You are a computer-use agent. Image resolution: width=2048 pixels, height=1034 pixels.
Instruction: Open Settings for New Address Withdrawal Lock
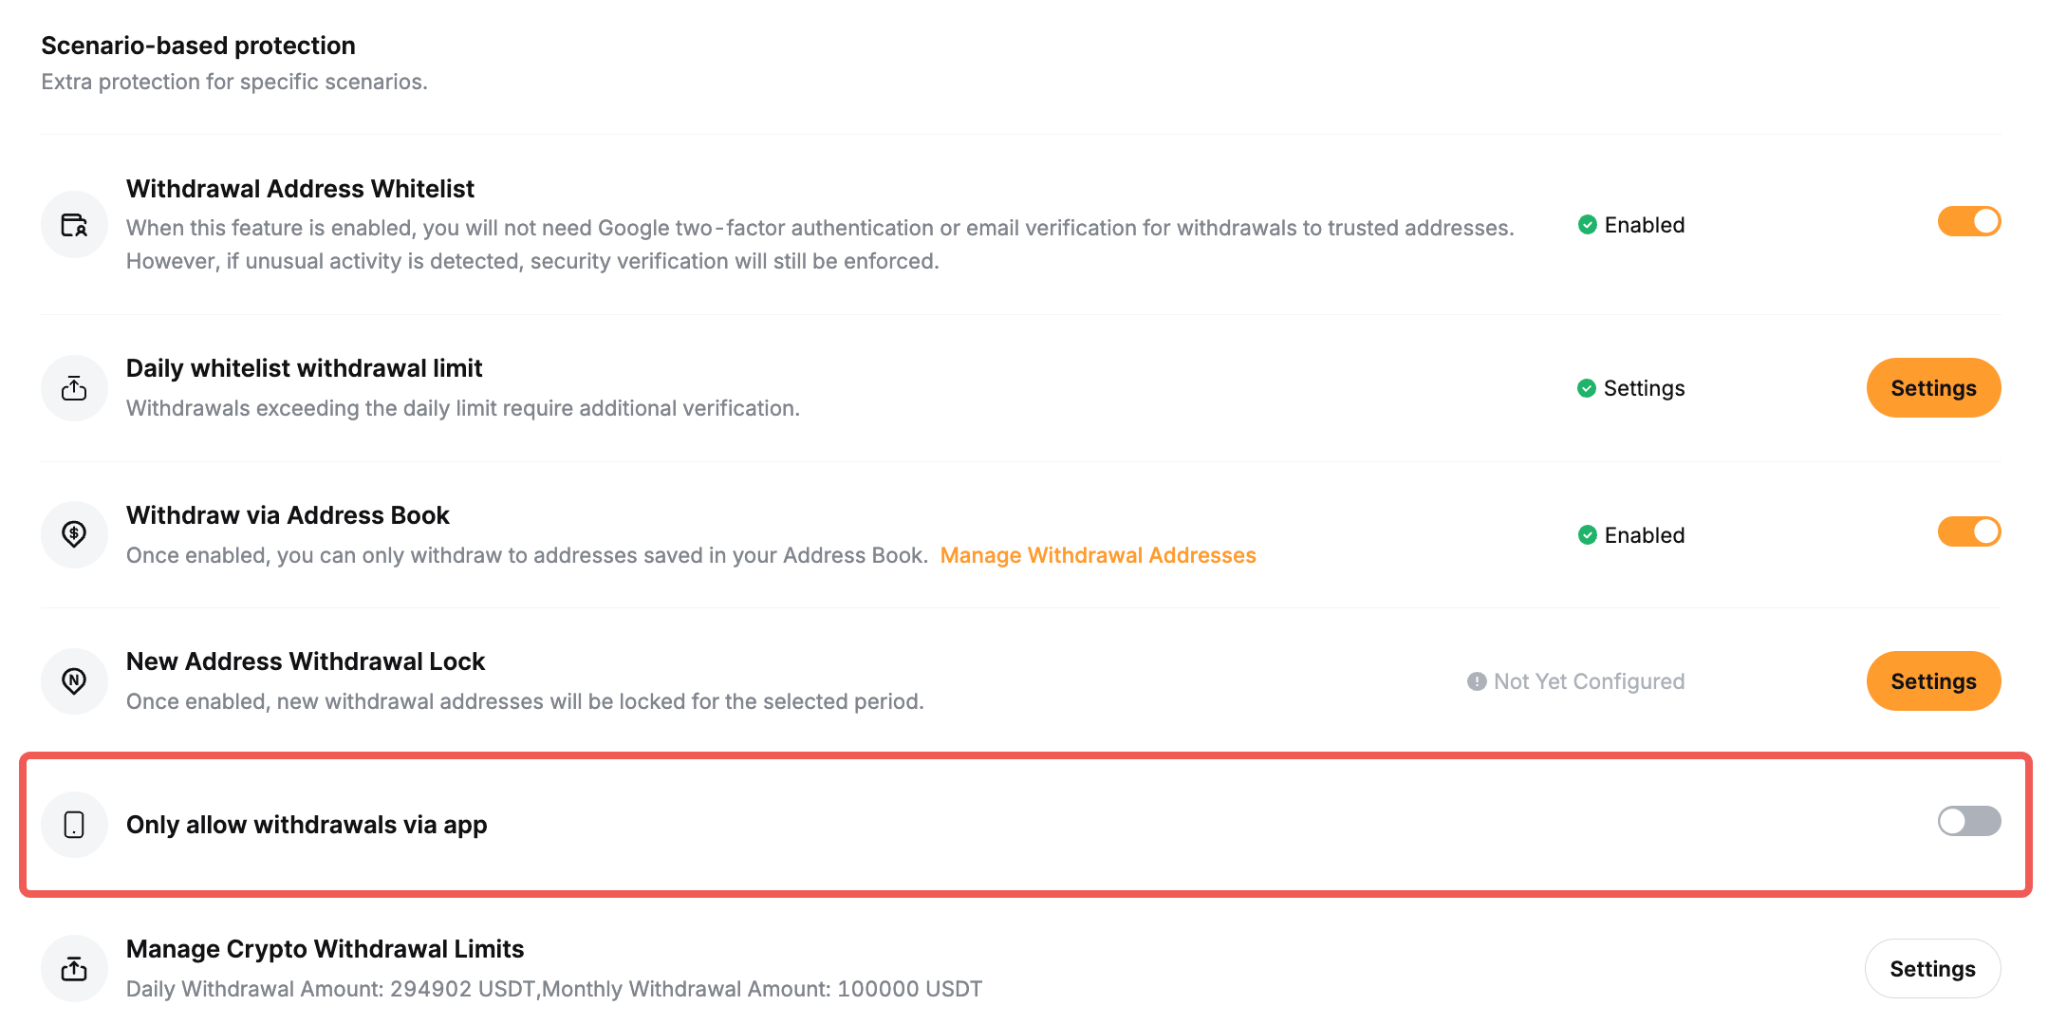click(x=1933, y=681)
